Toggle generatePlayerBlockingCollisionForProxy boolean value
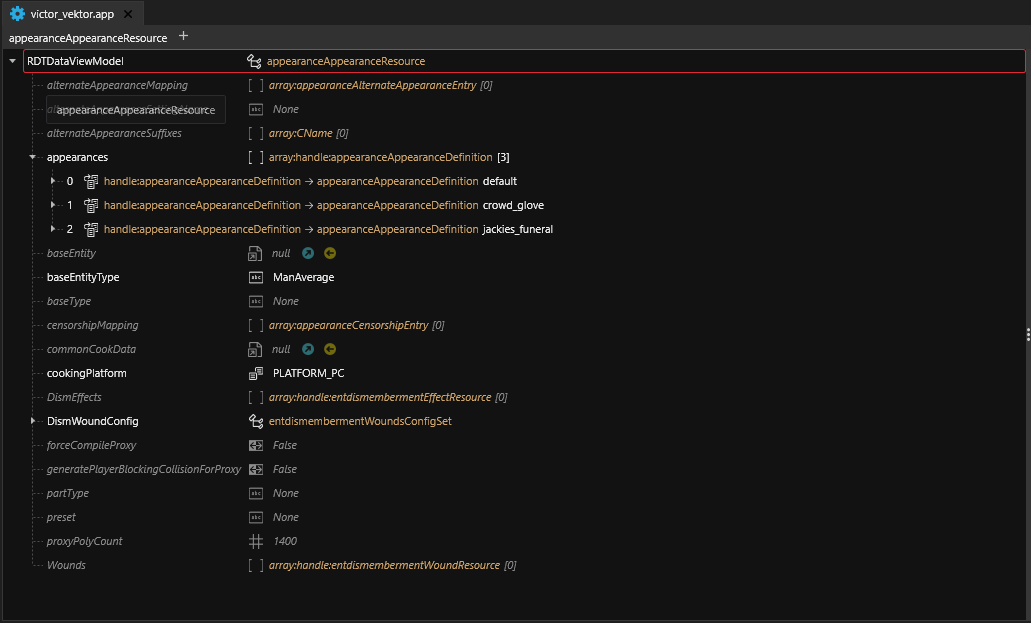Screen dimensions: 1031x623 click(x=285, y=469)
